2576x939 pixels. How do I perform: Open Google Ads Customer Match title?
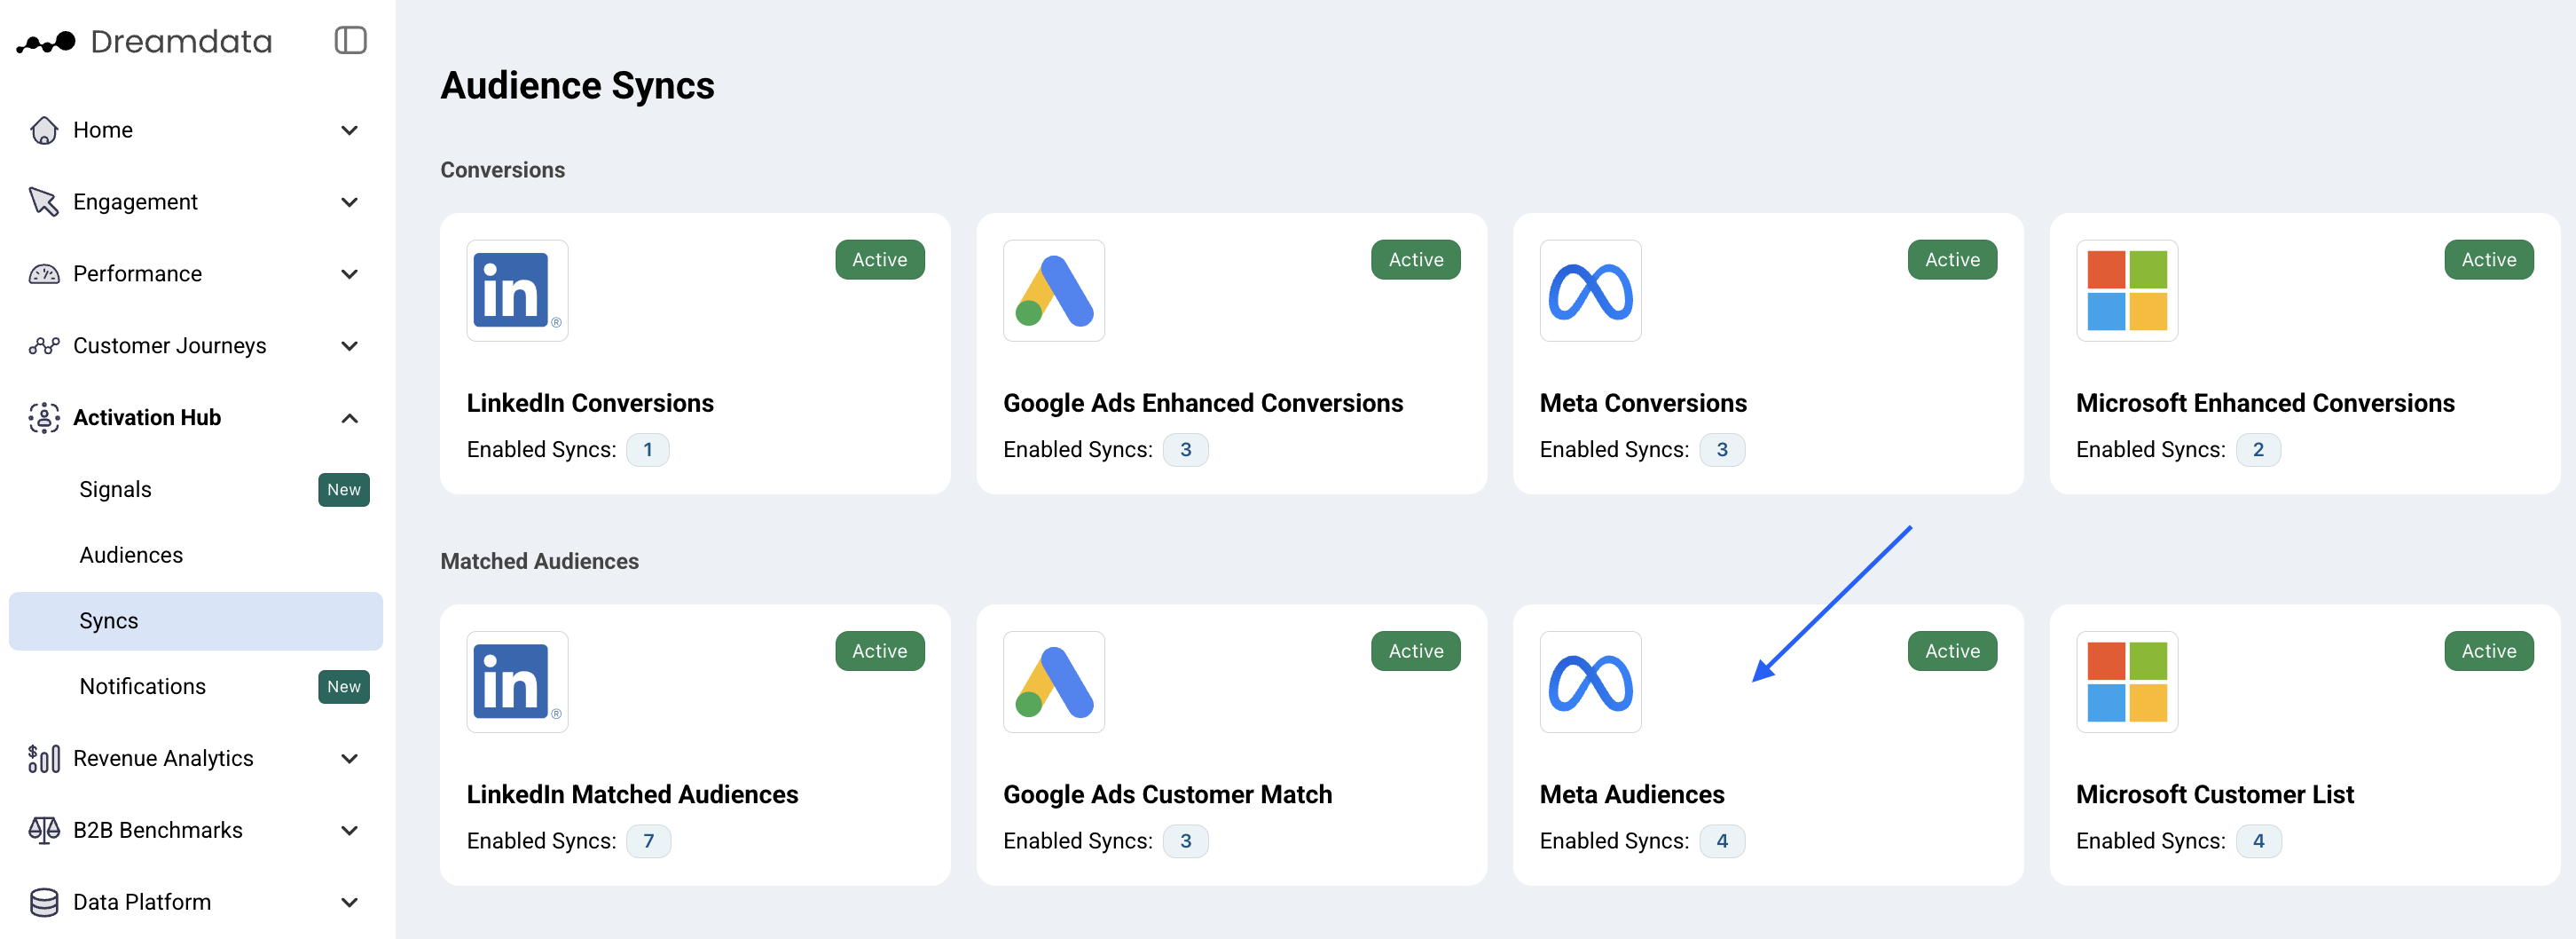(1167, 795)
